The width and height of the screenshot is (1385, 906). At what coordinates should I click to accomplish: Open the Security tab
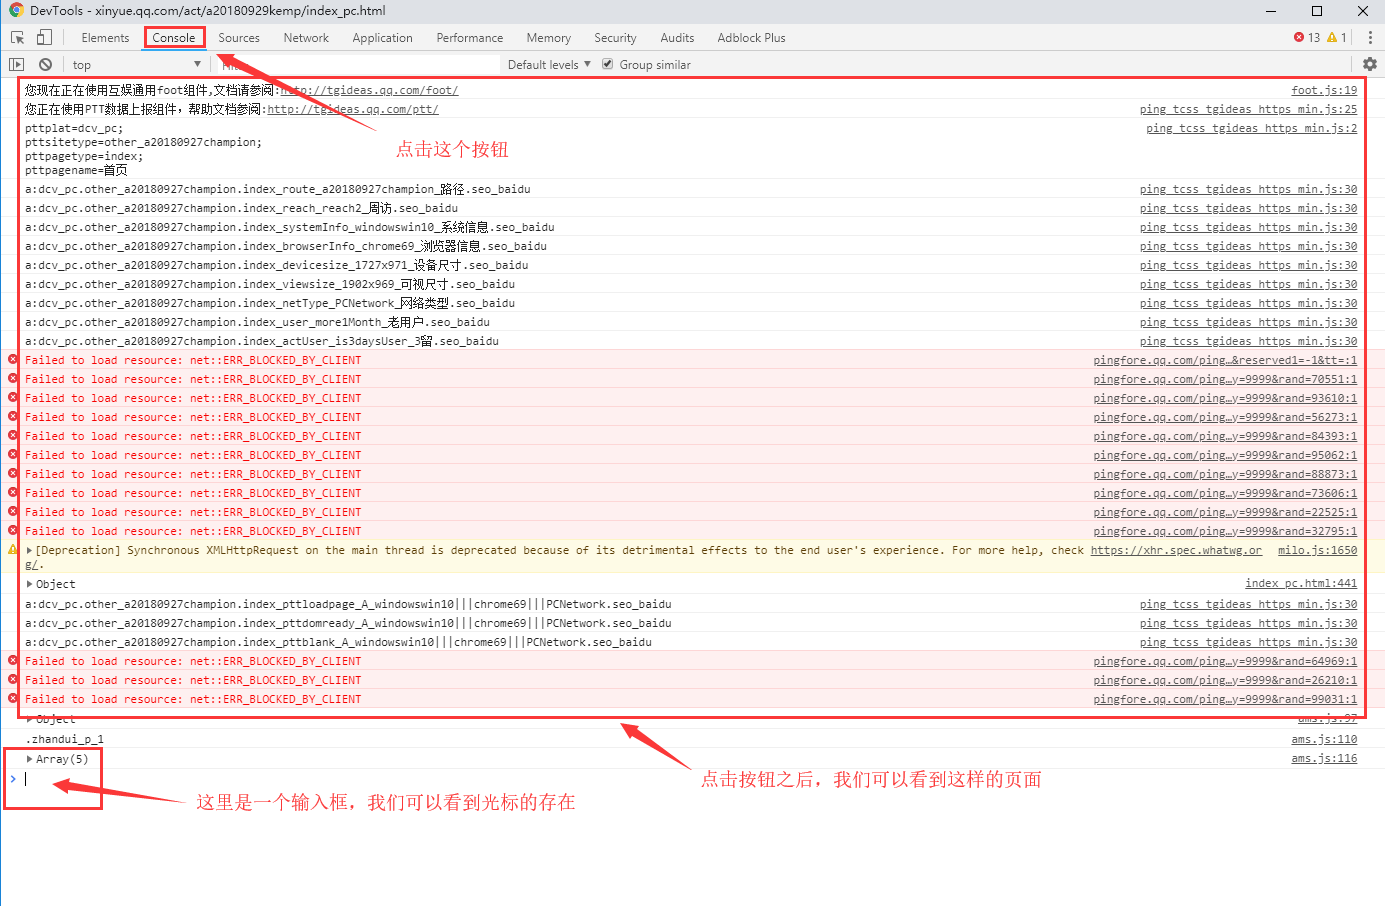click(x=615, y=38)
